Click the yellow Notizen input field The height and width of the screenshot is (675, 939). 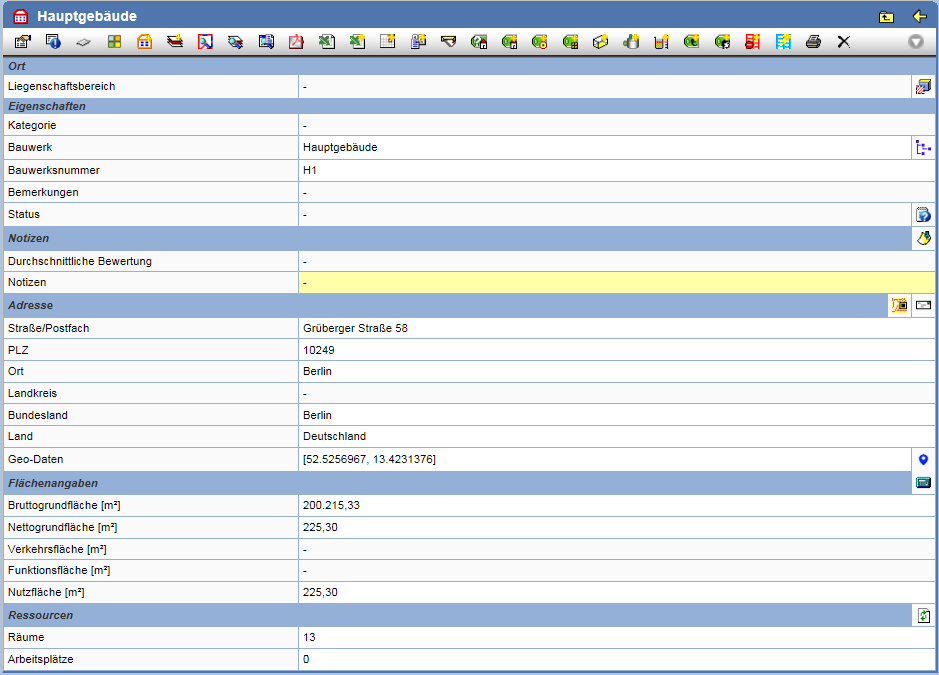coord(617,283)
